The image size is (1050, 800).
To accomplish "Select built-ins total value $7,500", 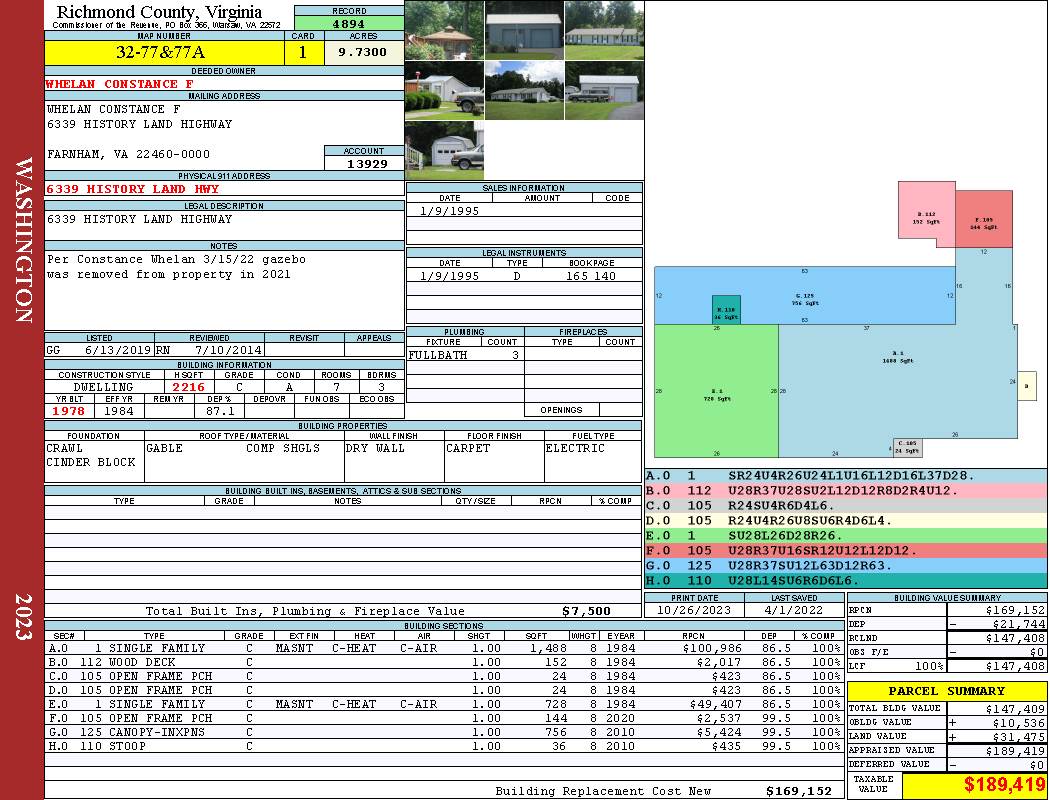I will 587,611.
